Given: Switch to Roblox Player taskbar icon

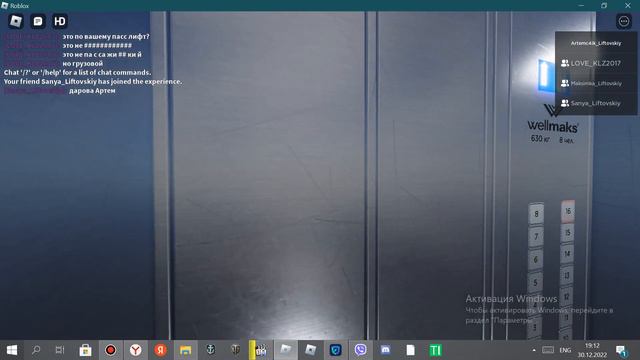Looking at the screenshot, I should click(x=311, y=350).
